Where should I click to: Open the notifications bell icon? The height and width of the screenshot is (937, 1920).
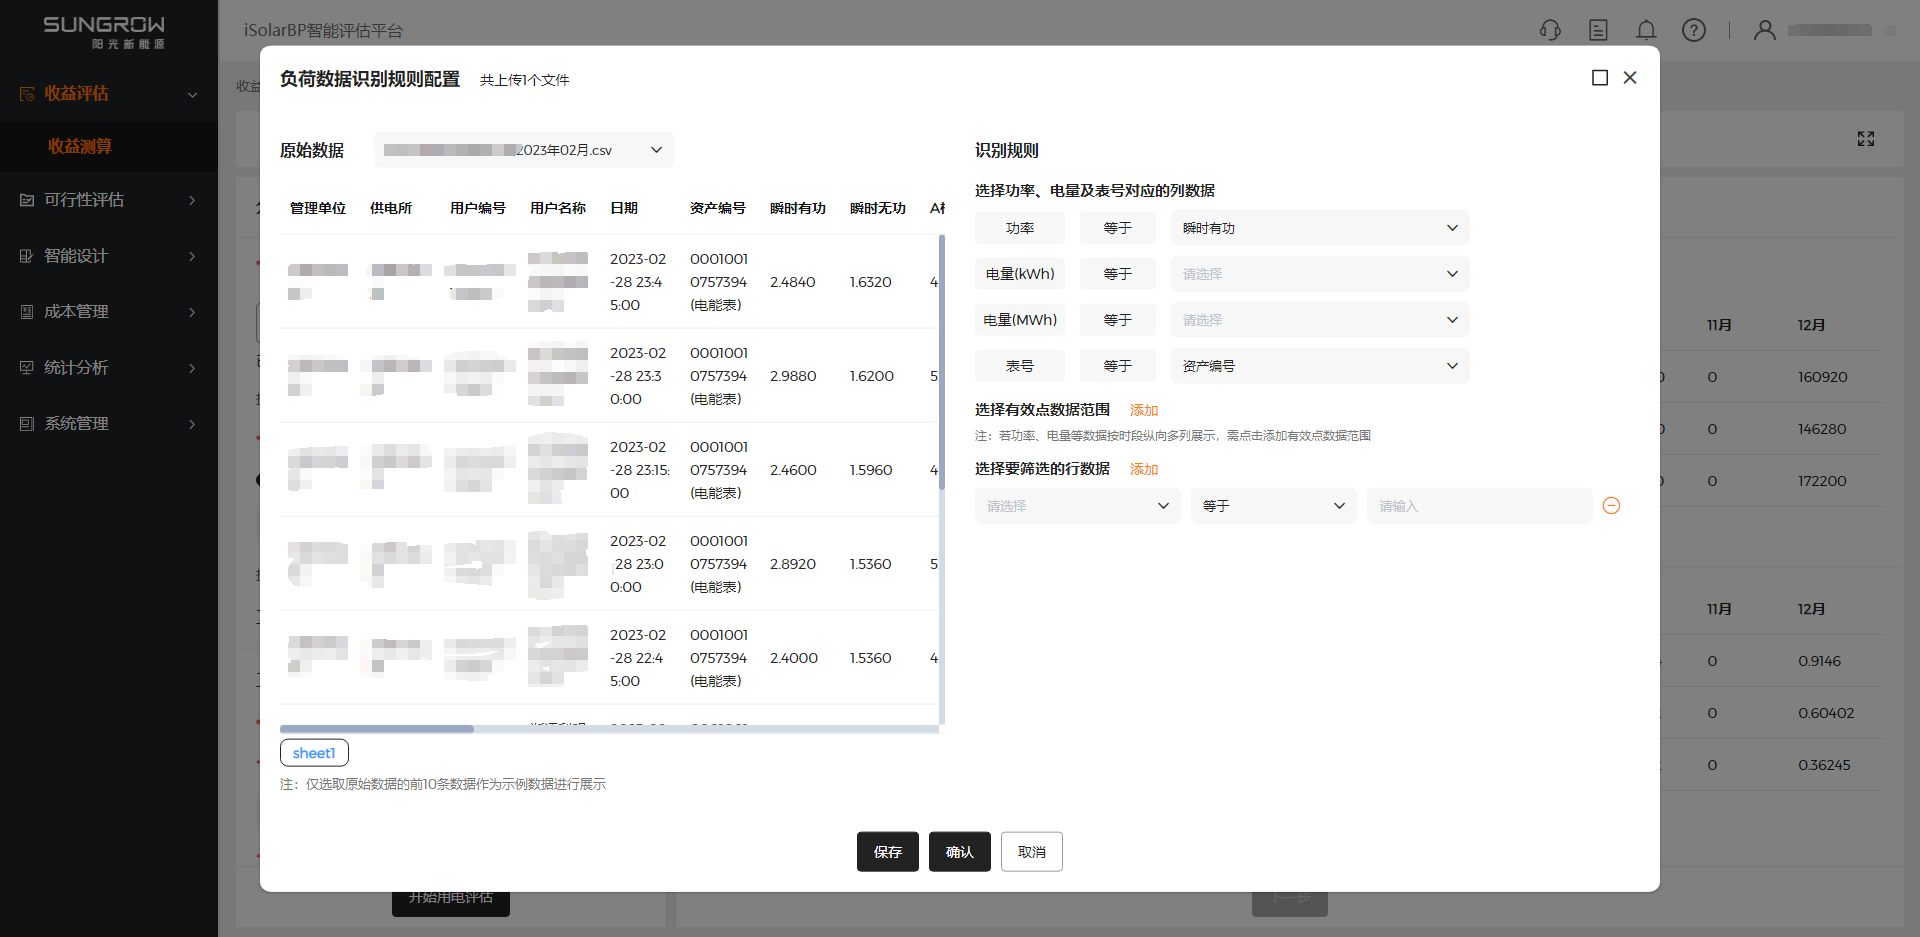(x=1646, y=30)
